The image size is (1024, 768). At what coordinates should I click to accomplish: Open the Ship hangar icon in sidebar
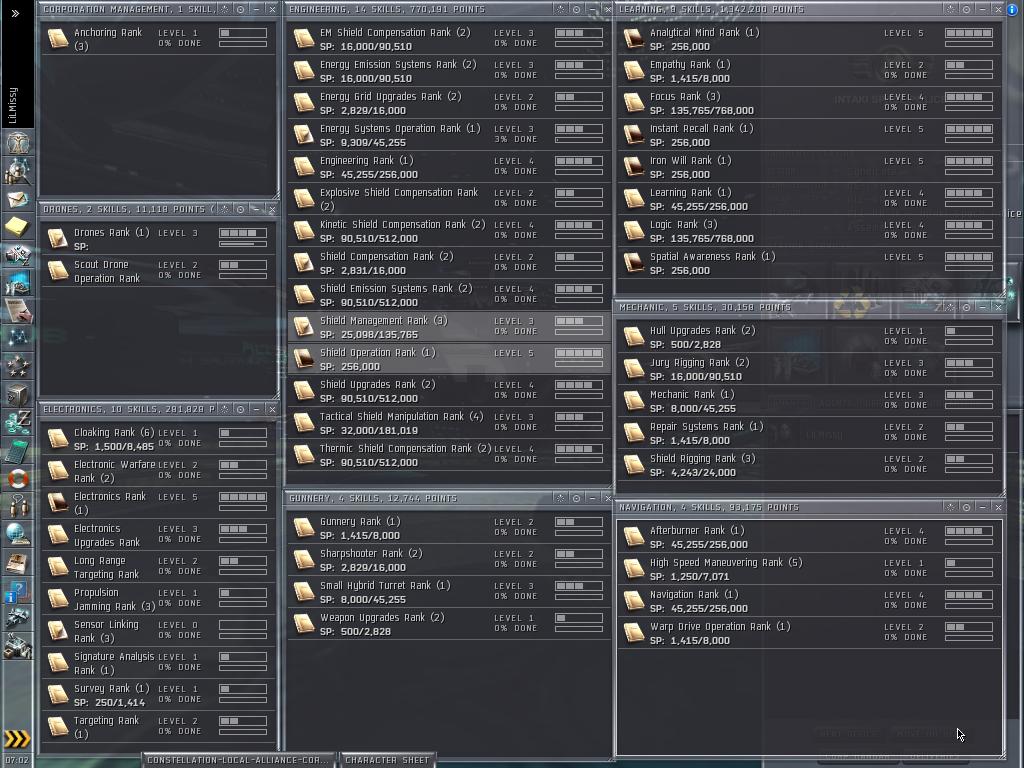pyautogui.click(x=18, y=618)
